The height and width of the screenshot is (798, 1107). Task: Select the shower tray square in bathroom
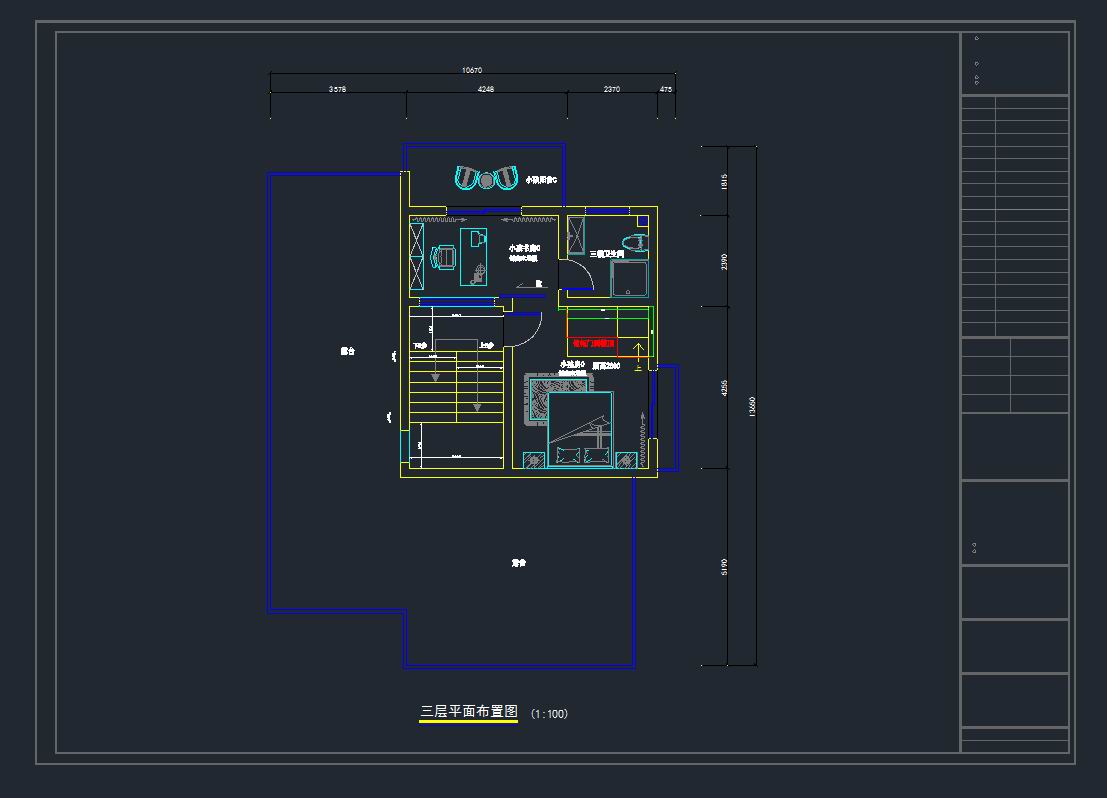coord(629,279)
